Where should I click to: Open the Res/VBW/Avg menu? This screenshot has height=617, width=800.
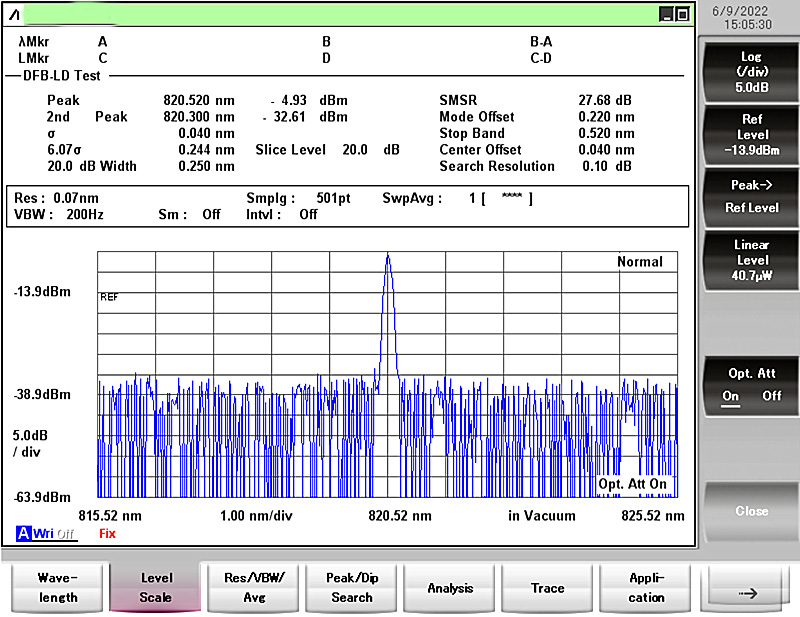[254, 587]
